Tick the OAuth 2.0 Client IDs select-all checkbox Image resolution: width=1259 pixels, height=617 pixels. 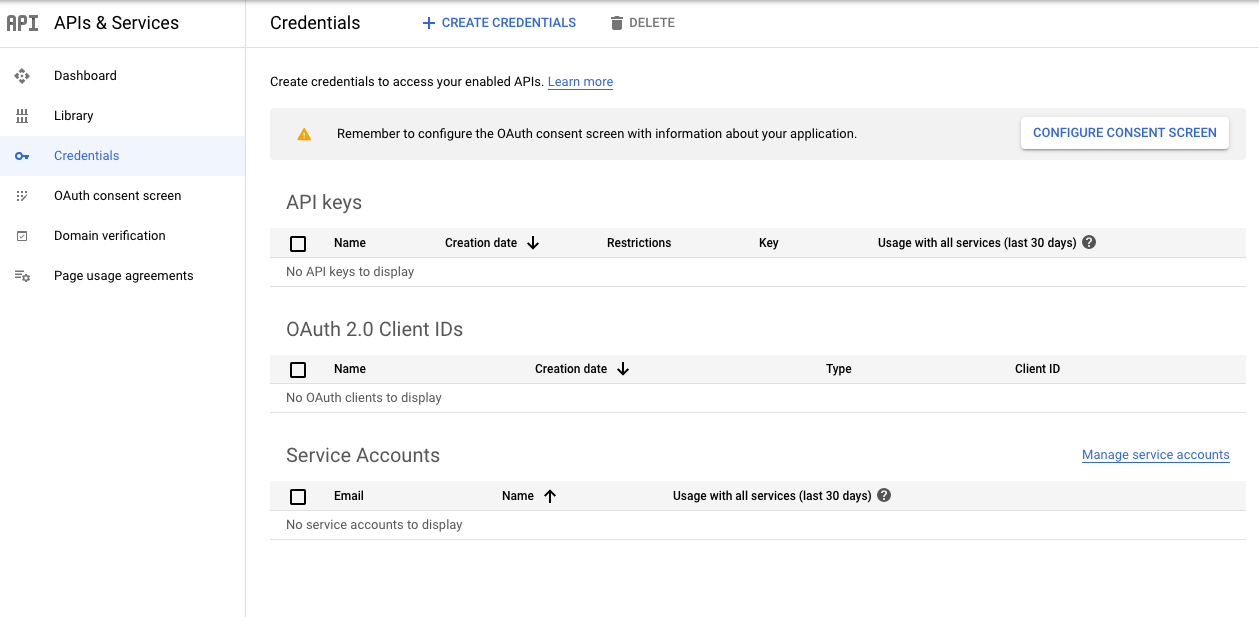click(x=298, y=369)
